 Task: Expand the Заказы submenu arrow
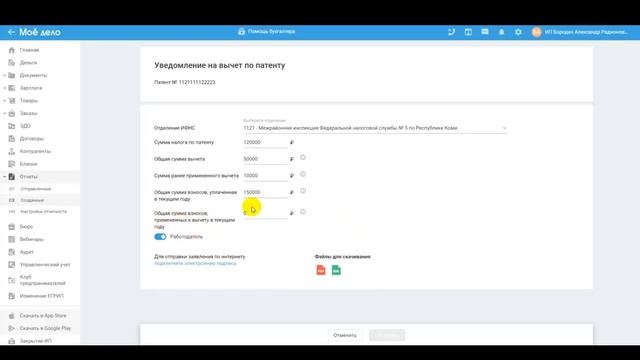point(4,113)
